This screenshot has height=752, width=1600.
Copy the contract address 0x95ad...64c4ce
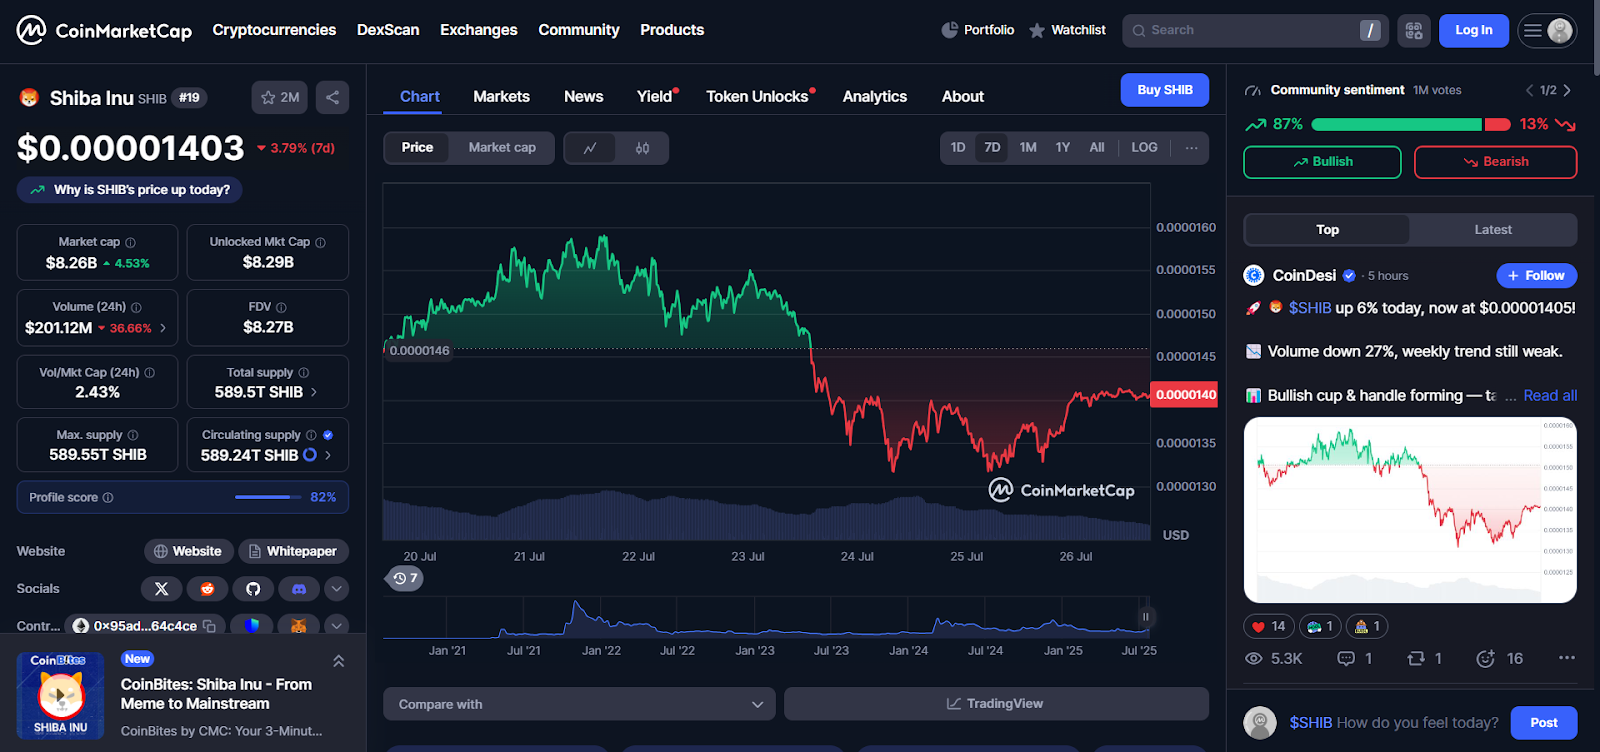point(209,626)
